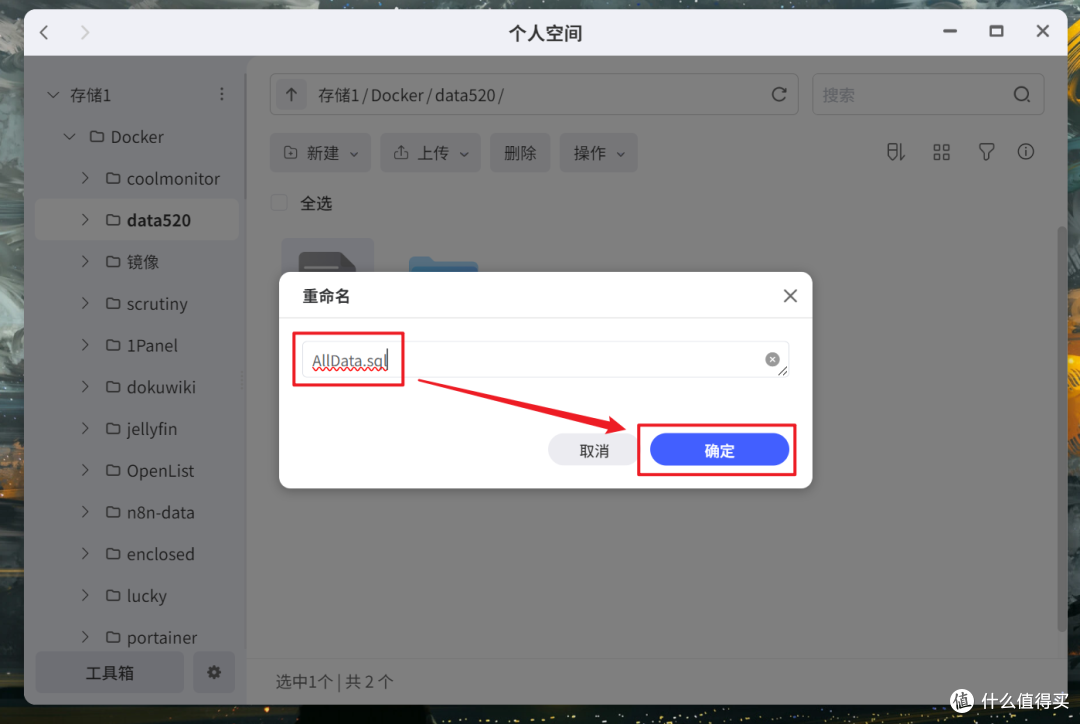
Task: Expand the data520 folder chevron
Action: (85, 220)
